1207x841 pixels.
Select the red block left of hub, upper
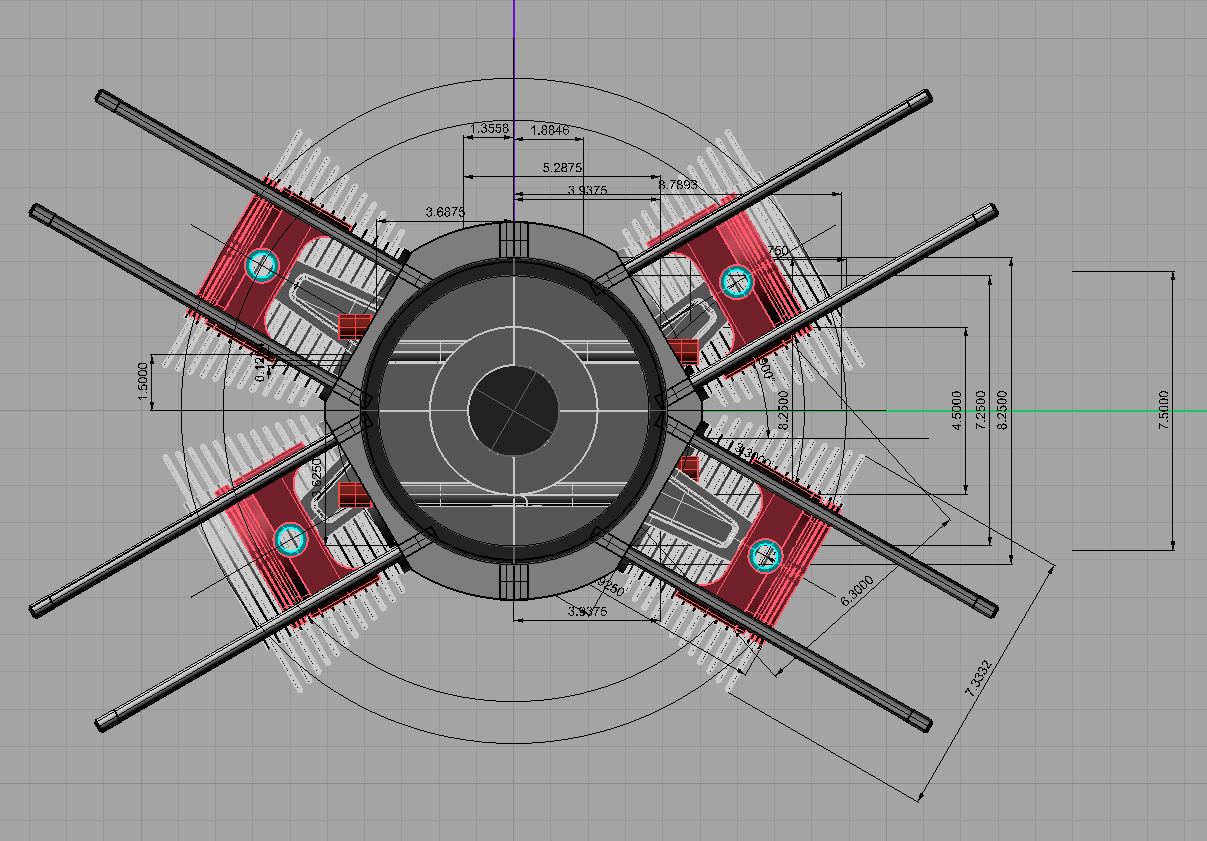point(354,325)
